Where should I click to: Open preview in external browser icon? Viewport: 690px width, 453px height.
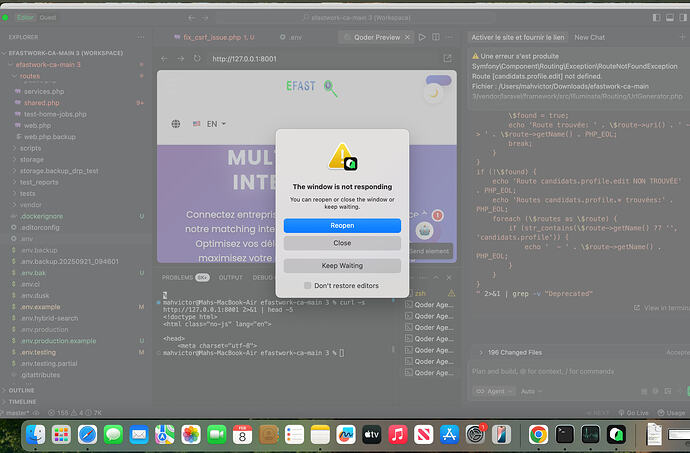pos(448,59)
